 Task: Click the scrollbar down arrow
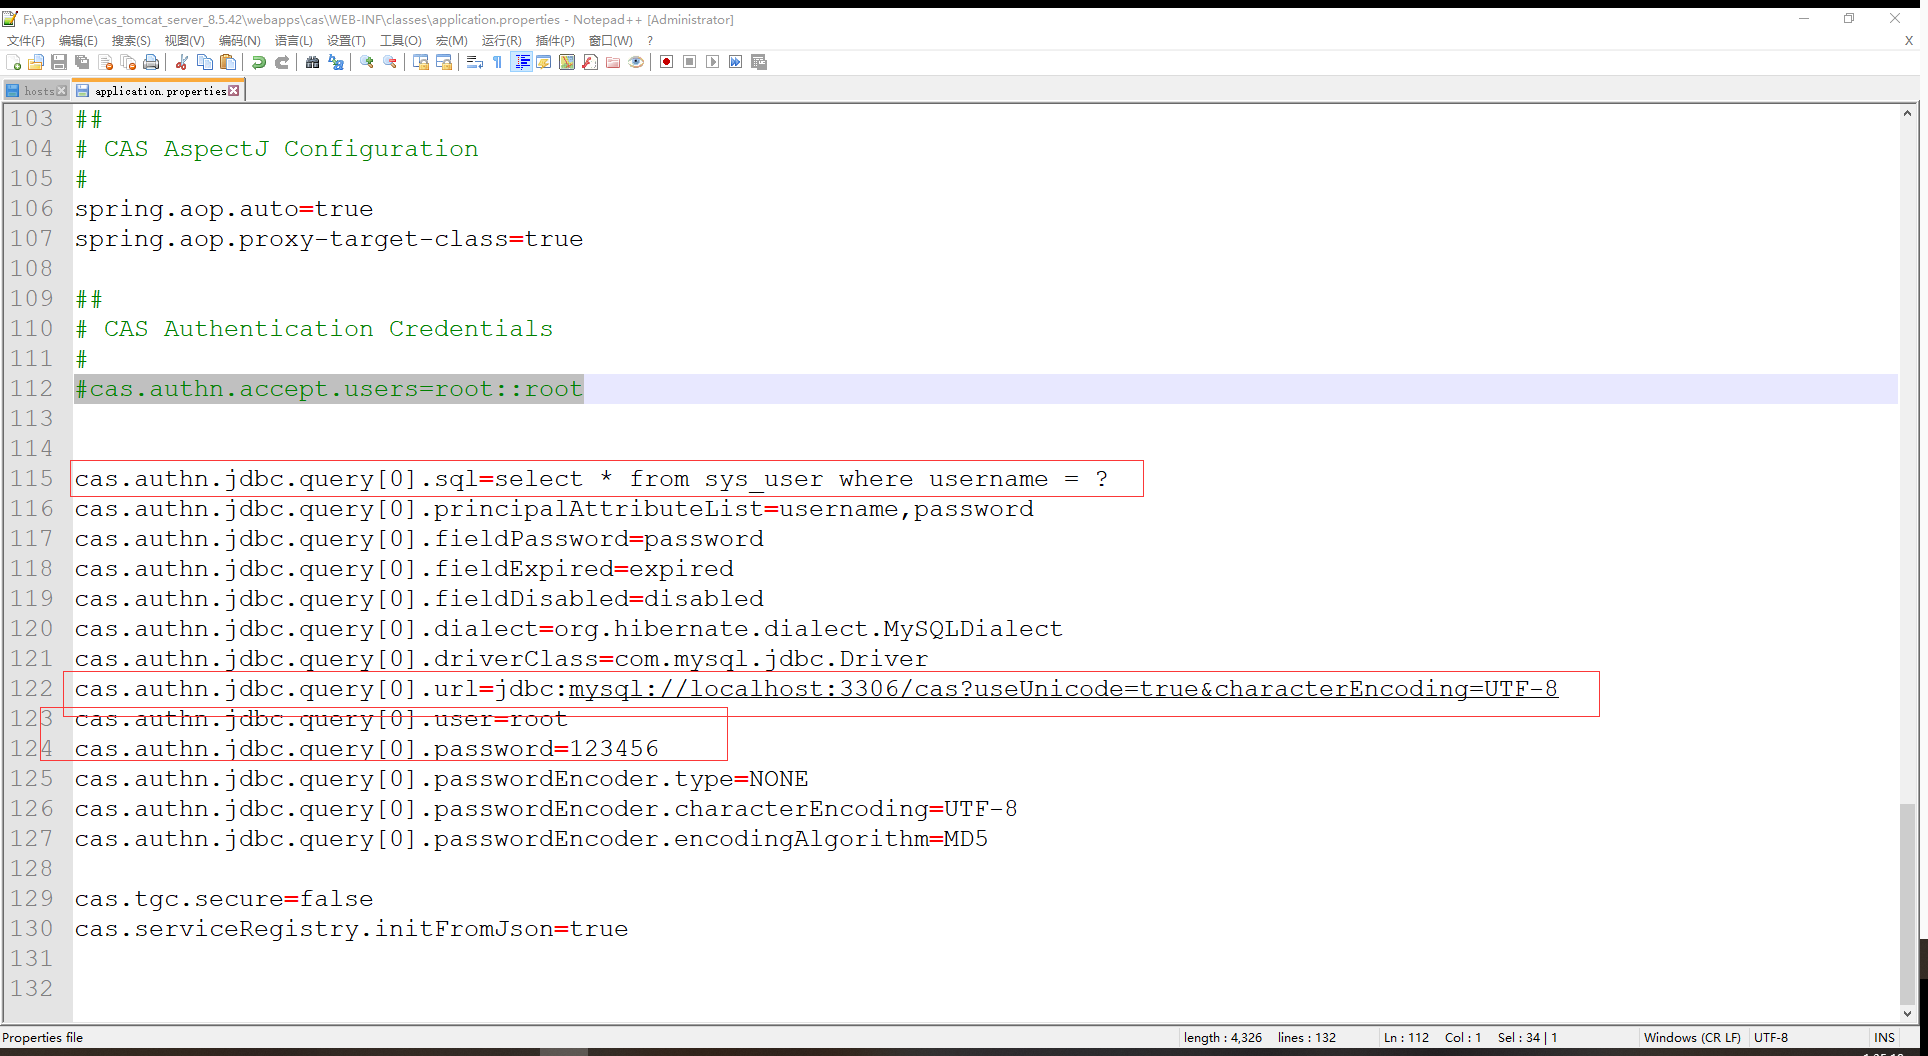[x=1908, y=1013]
